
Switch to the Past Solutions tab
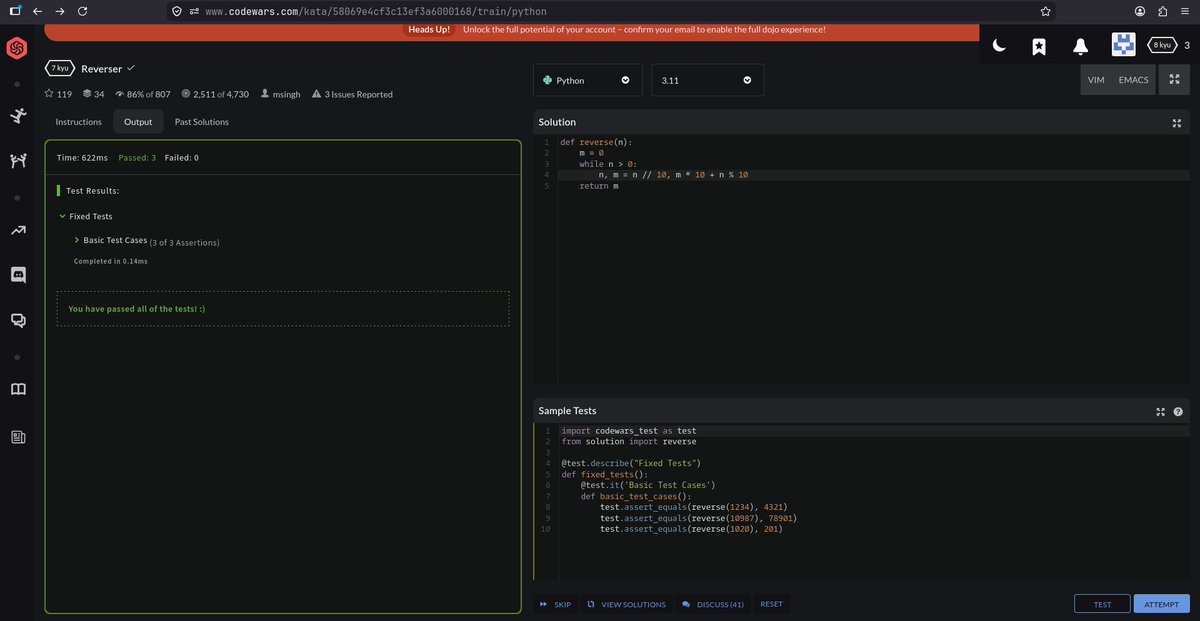tap(201, 122)
